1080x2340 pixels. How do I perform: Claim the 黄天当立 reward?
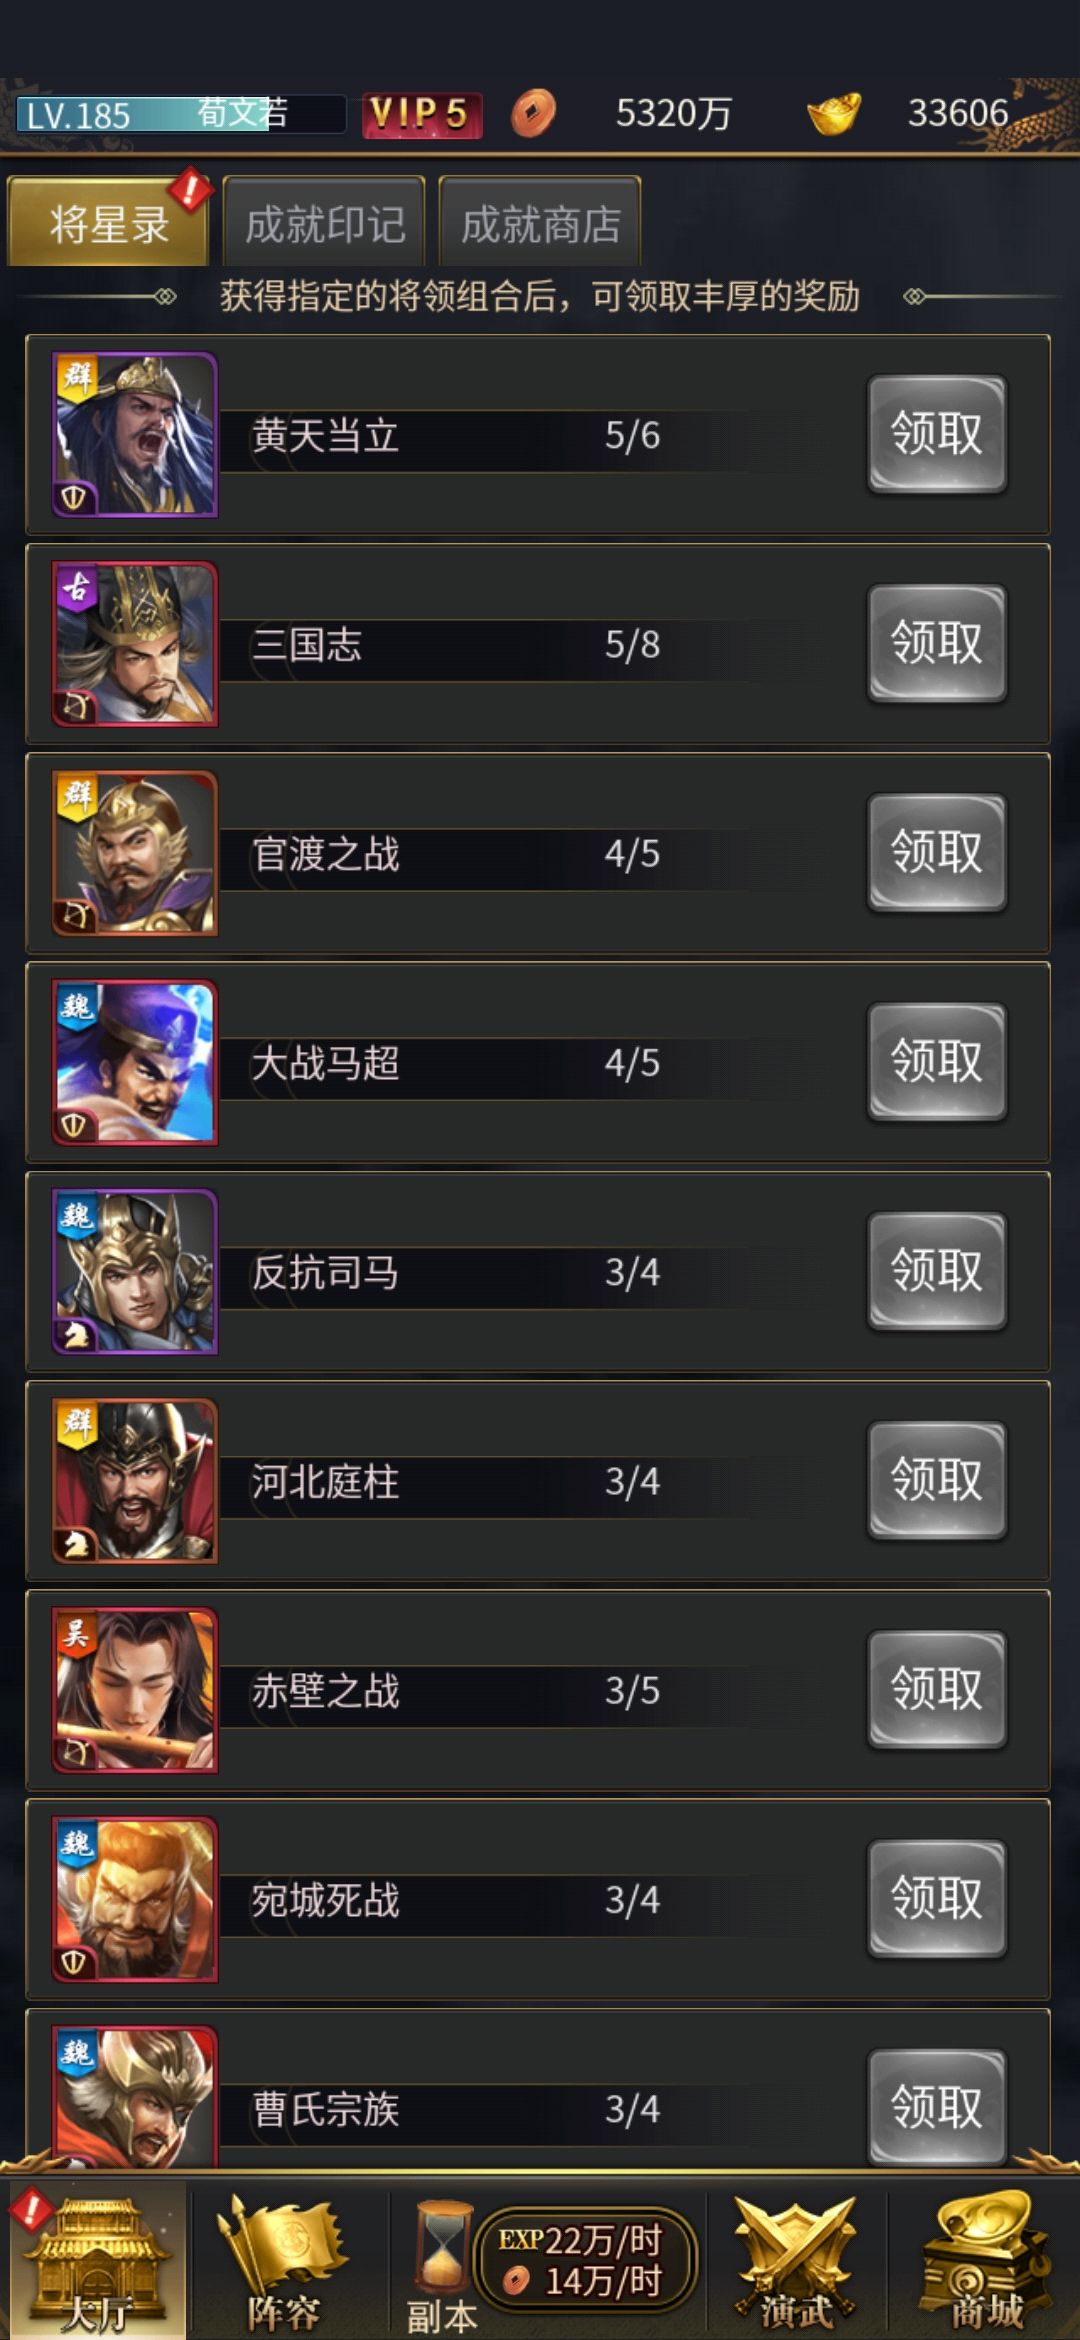937,434
